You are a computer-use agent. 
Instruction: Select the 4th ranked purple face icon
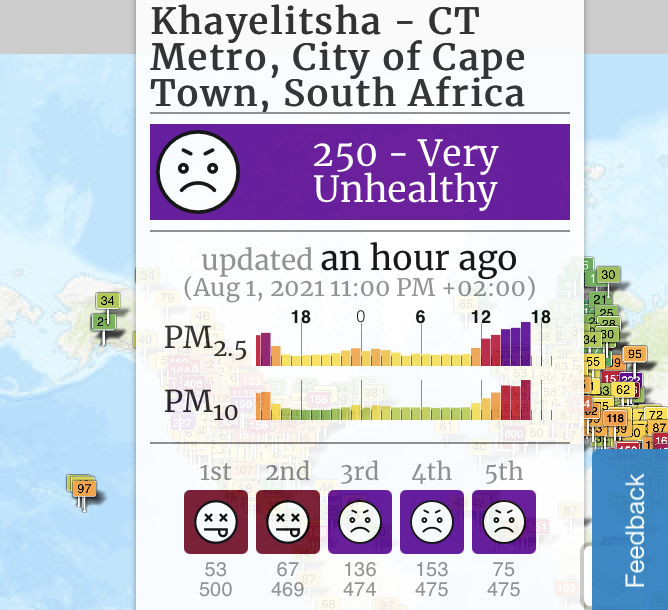[432, 522]
